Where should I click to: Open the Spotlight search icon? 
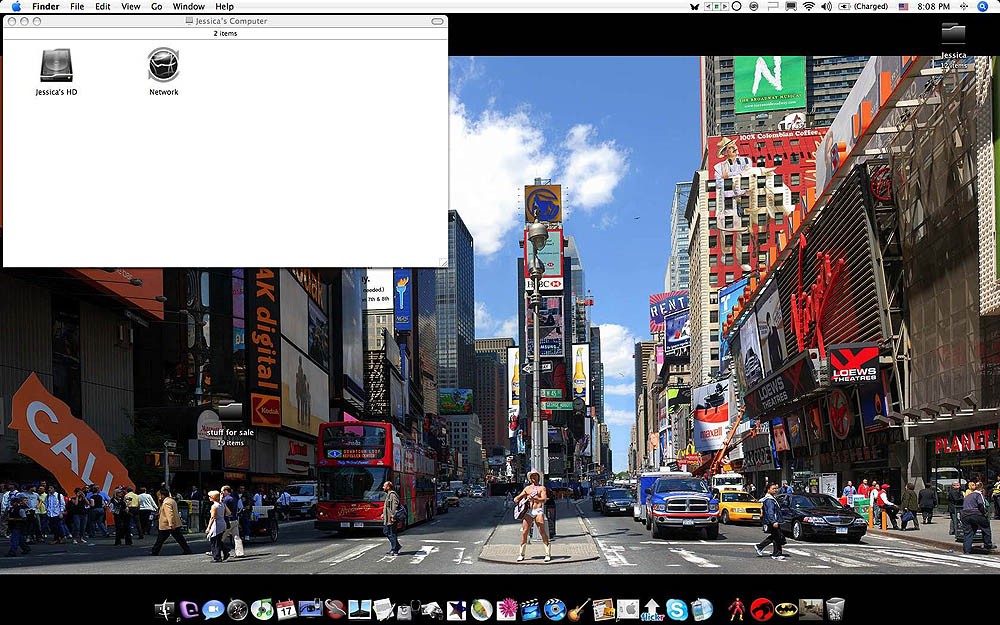click(x=983, y=6)
